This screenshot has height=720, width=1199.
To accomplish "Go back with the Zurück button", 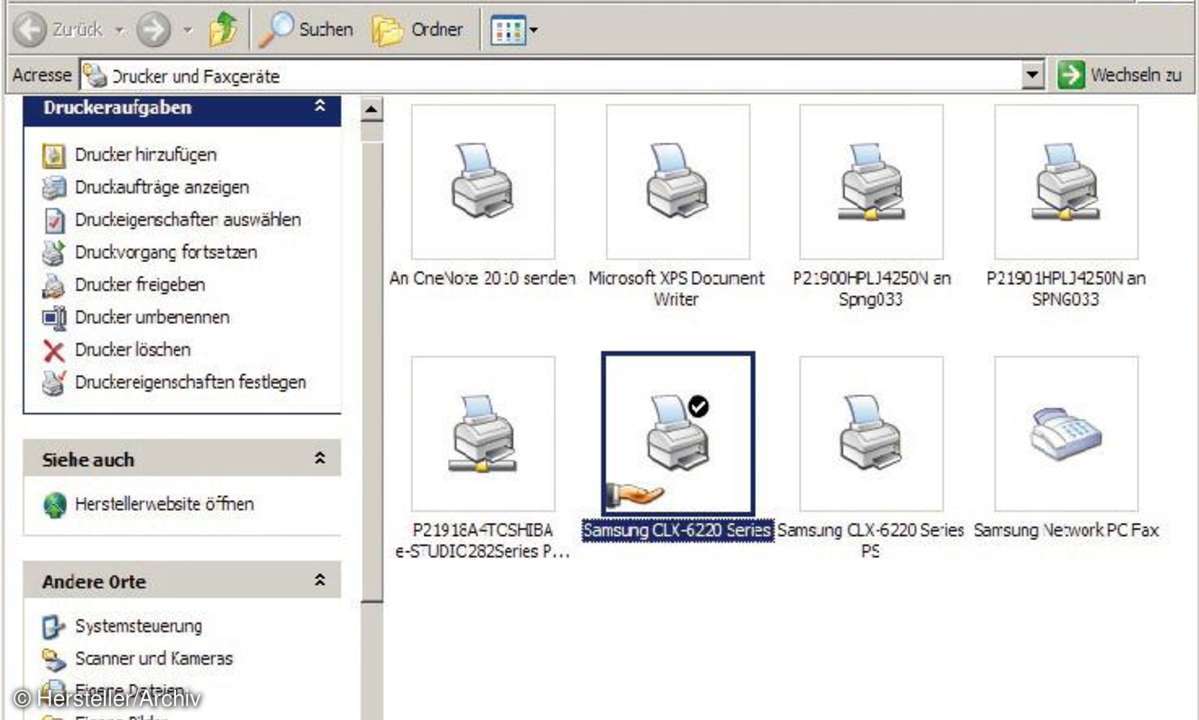I will 58,30.
